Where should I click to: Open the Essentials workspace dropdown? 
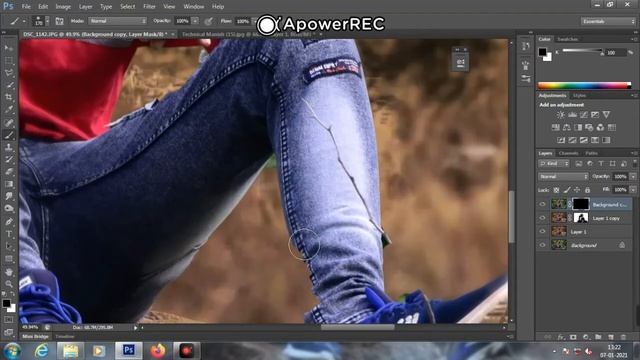[608, 21]
